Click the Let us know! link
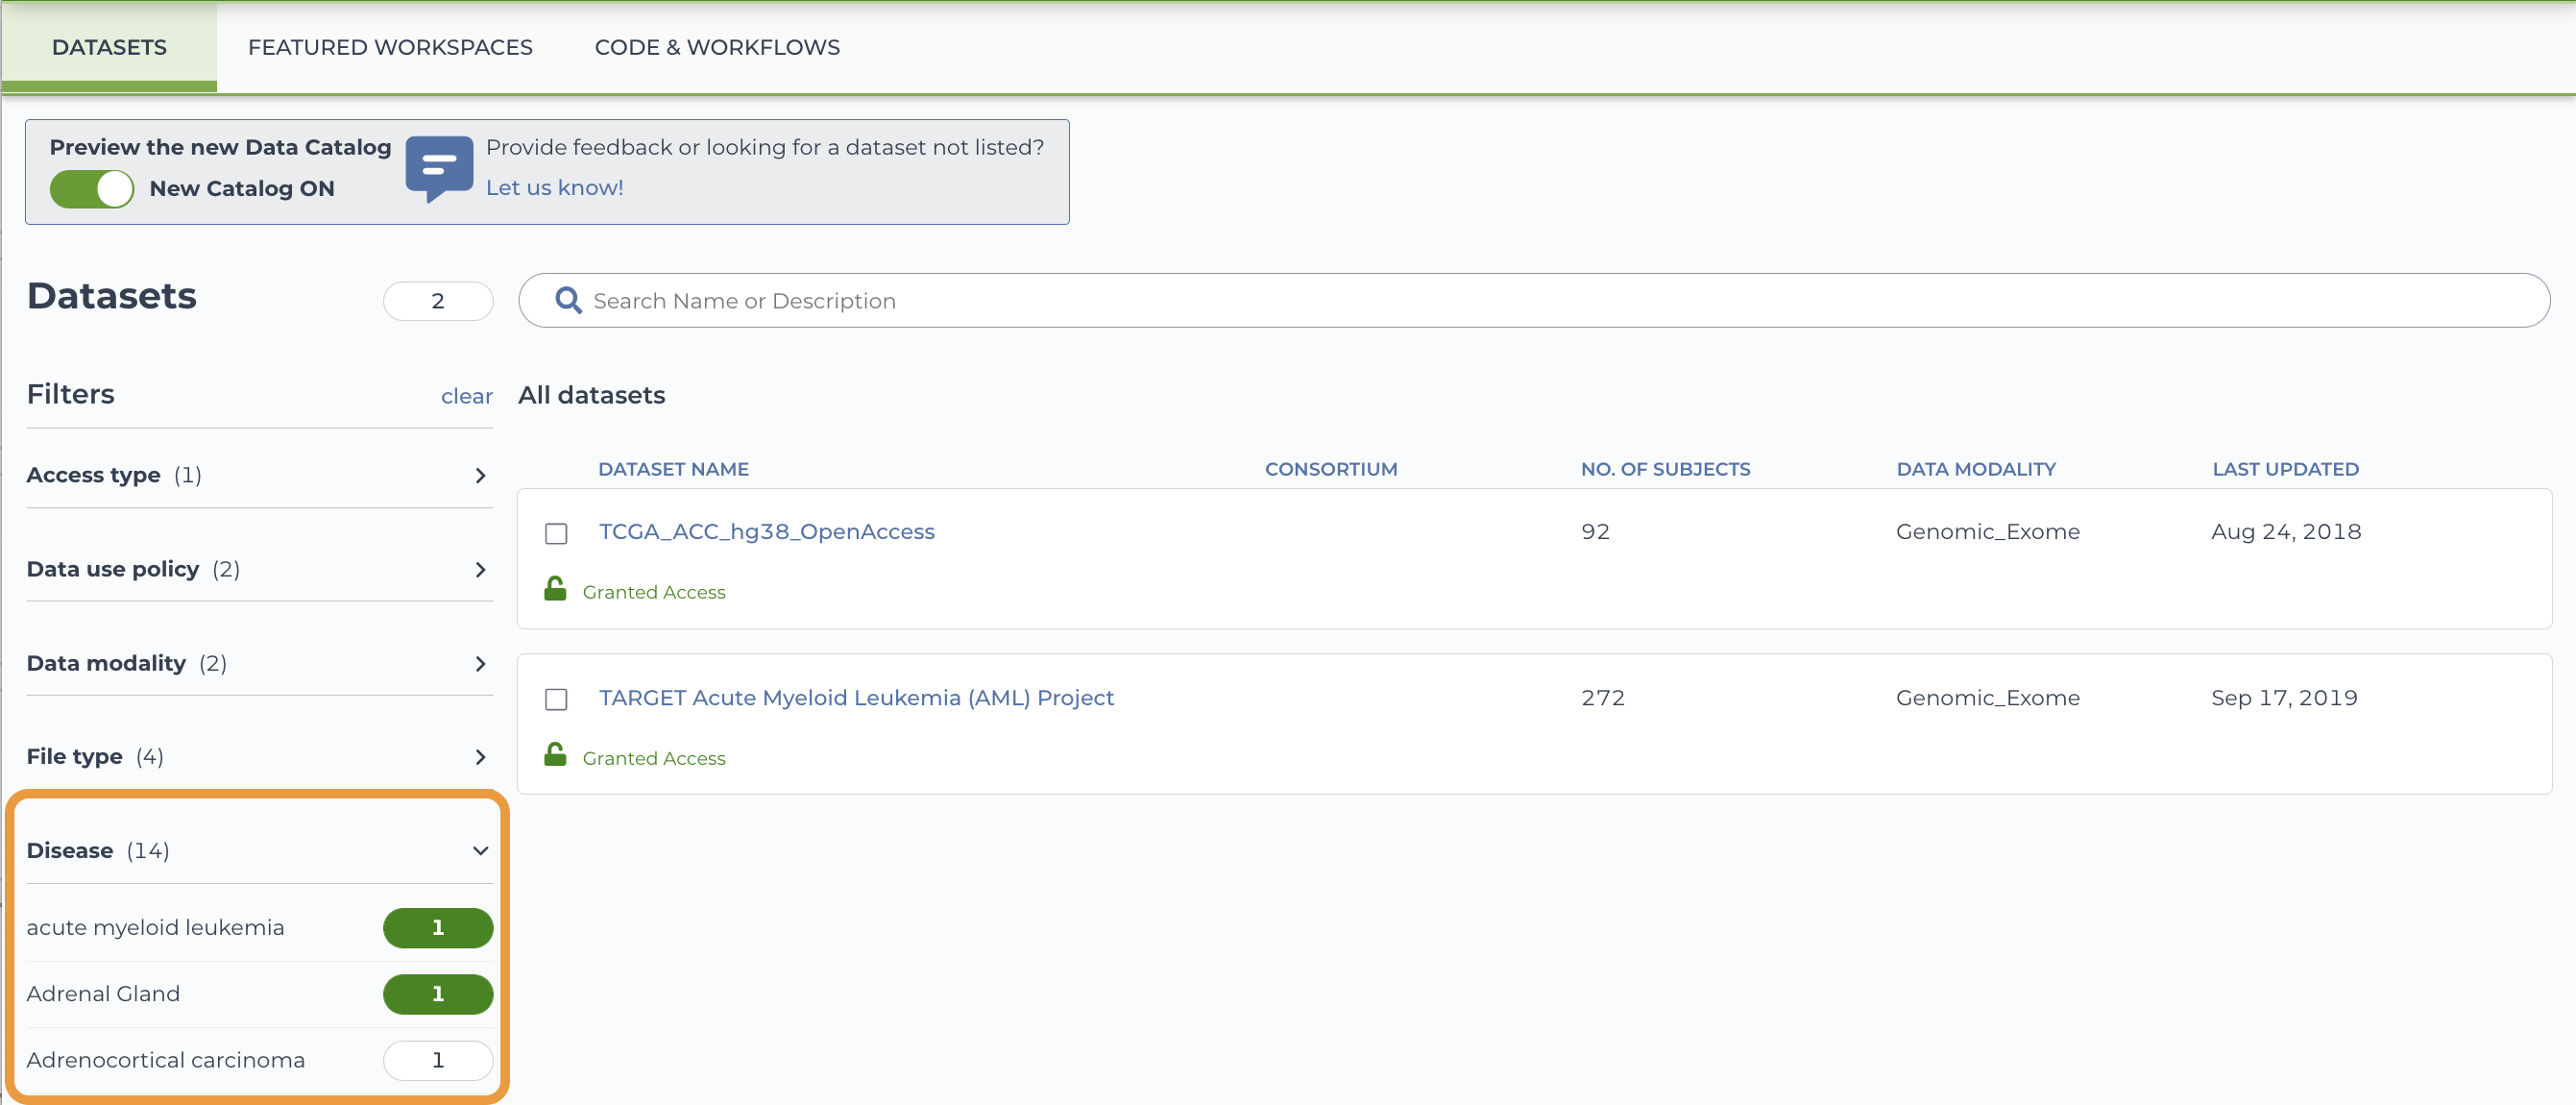The height and width of the screenshot is (1105, 2576). pos(554,188)
